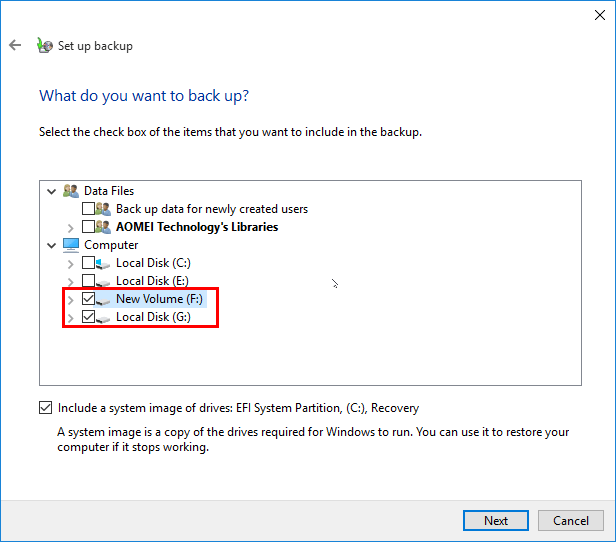Expand the Local Disk (C:) node
The width and height of the screenshot is (616, 542).
[70, 263]
